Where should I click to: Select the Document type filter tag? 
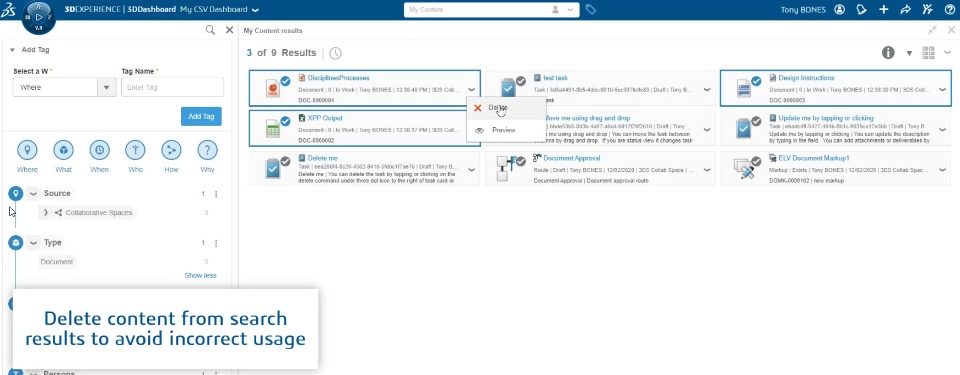[x=57, y=262]
